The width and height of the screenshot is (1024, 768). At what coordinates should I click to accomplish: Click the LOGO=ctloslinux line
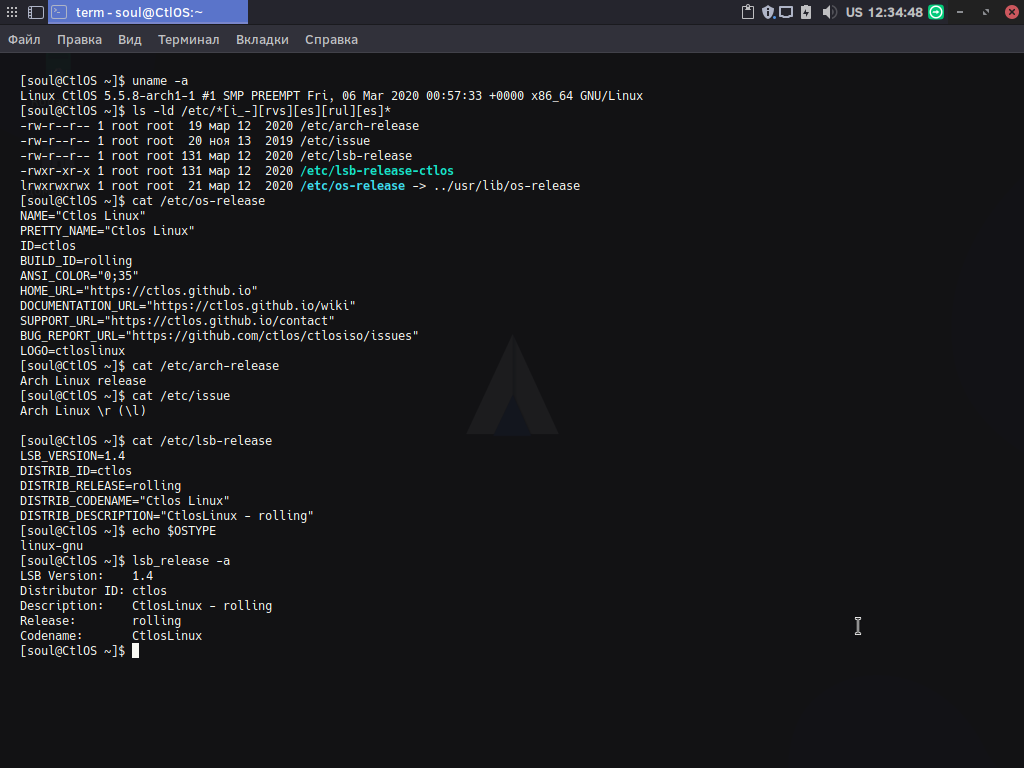click(x=72, y=351)
